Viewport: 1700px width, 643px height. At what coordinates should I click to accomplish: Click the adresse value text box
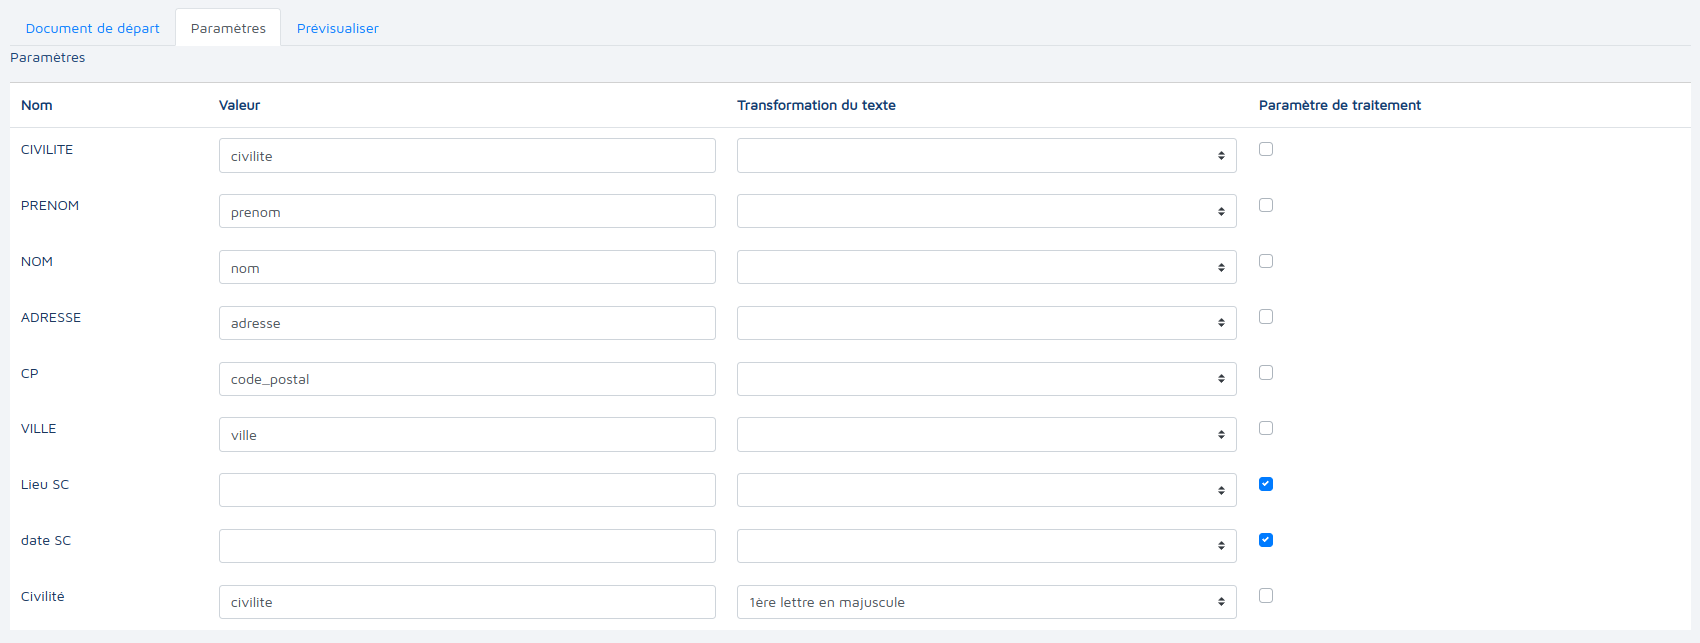tap(467, 323)
